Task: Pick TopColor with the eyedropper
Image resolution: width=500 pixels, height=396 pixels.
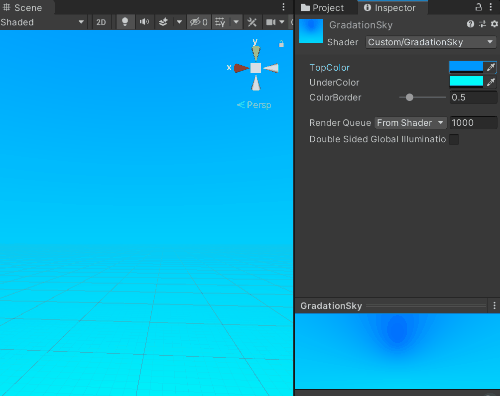Action: (491, 67)
